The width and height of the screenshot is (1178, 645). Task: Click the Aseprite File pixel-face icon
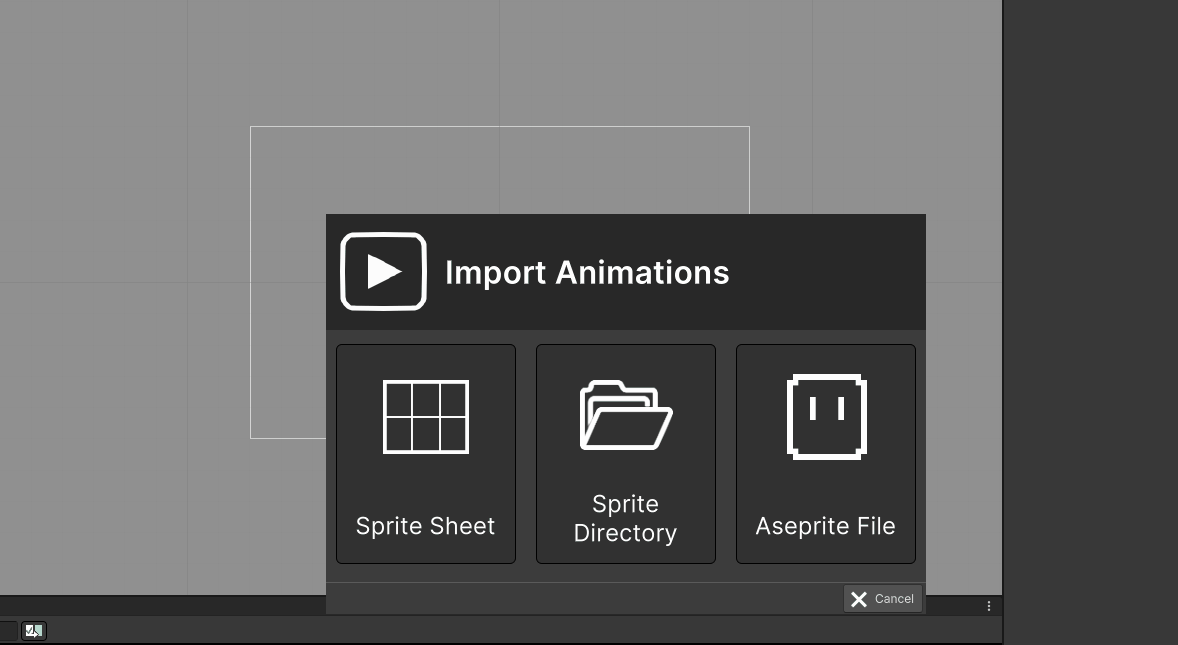pos(826,417)
